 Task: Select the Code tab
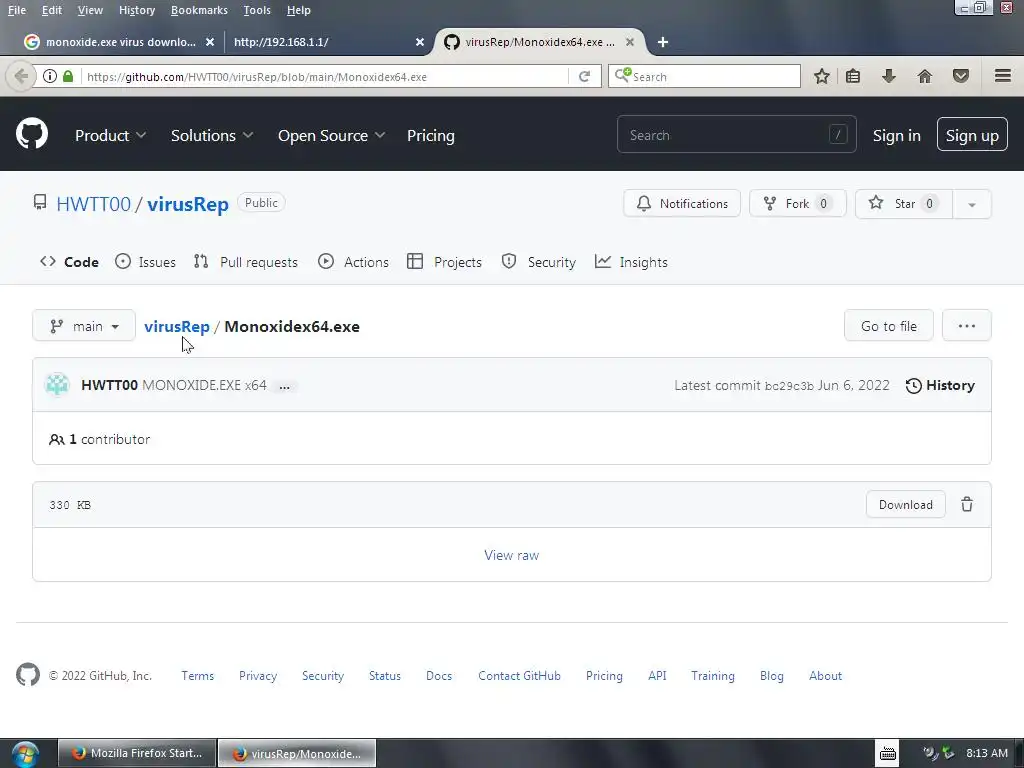69,262
